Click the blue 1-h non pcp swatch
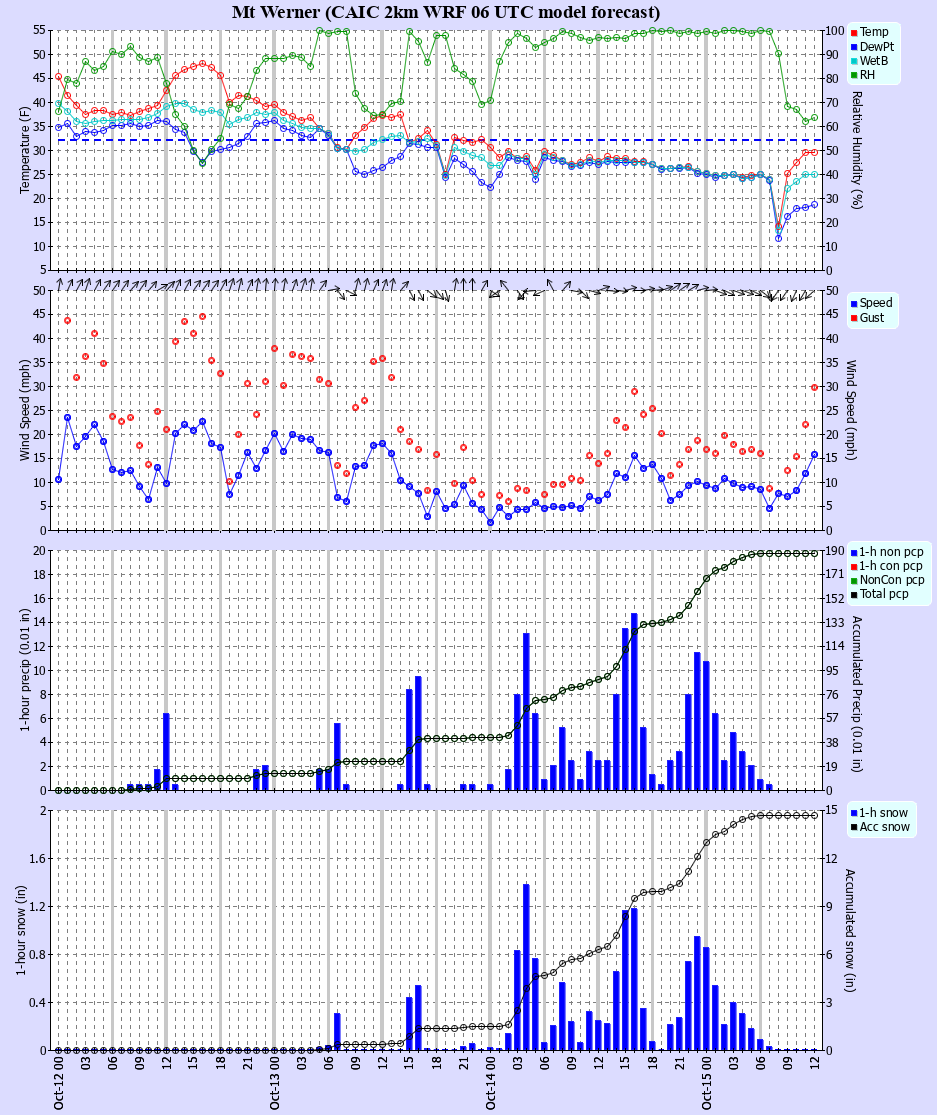This screenshot has height=1115, width=937. (853, 553)
